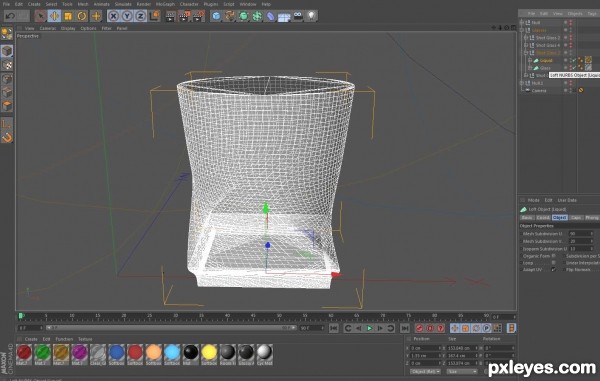Select the Camera object in Object Manager
The image size is (600, 381).
[x=539, y=91]
